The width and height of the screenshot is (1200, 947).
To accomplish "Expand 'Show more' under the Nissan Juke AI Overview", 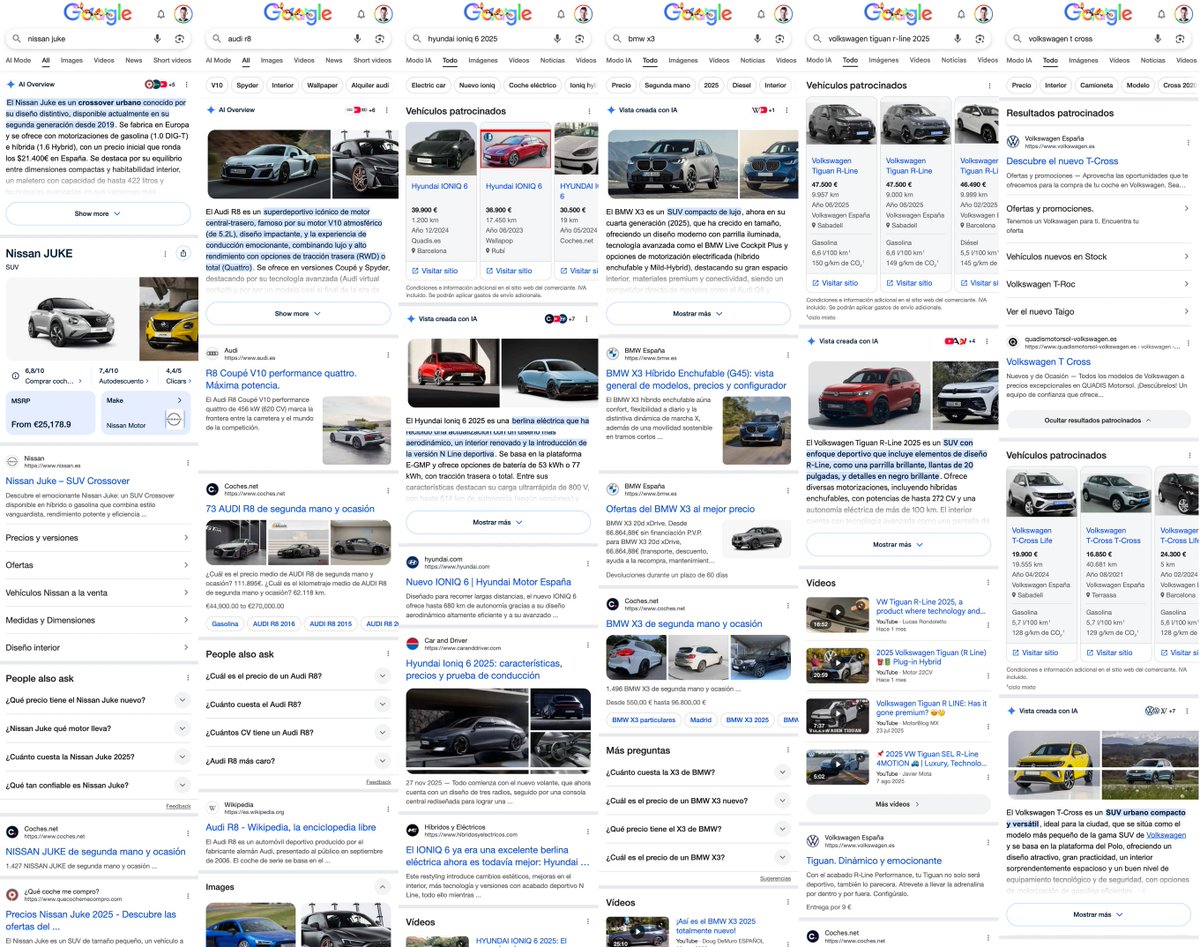I will (98, 213).
